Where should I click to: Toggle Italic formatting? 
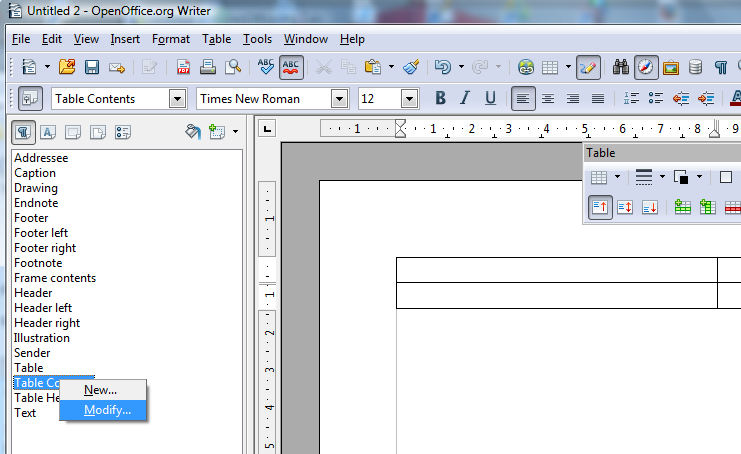coord(465,99)
